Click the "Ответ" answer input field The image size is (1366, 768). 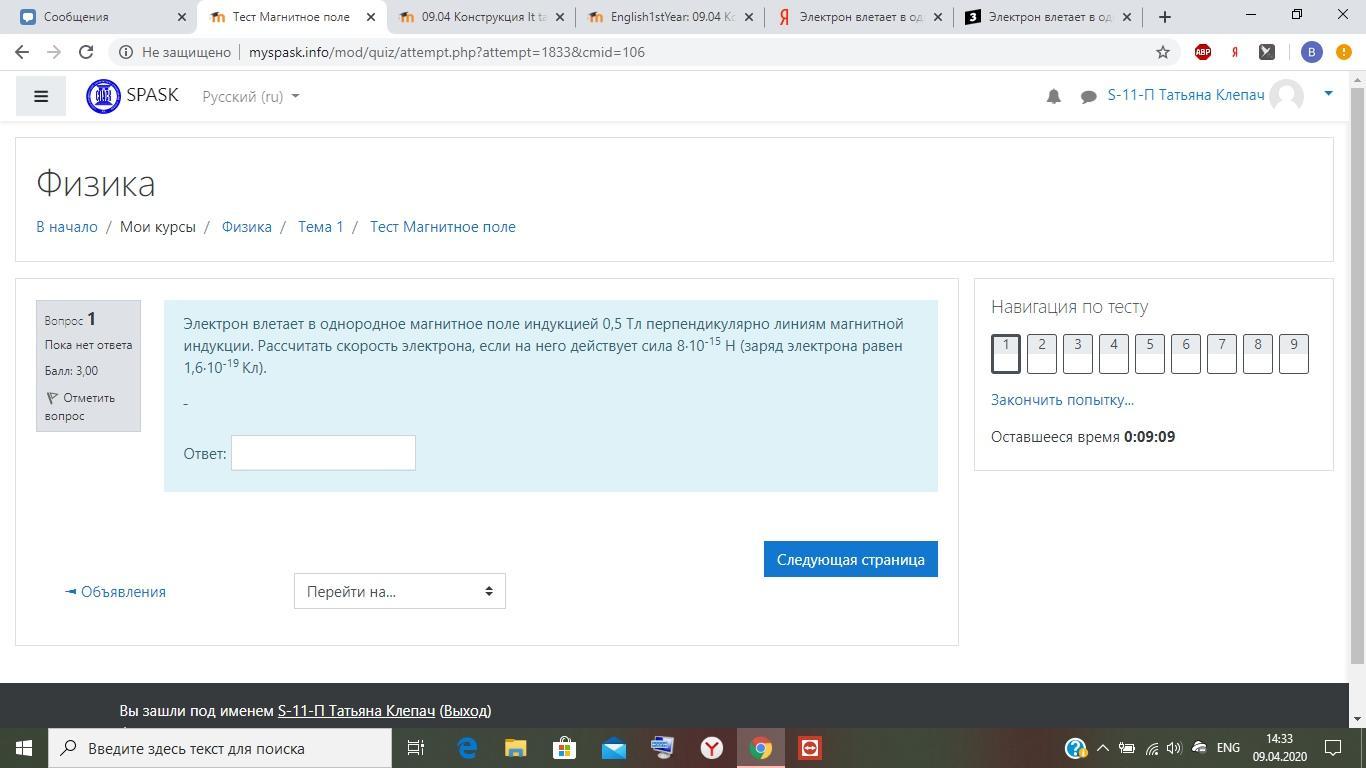(x=323, y=453)
